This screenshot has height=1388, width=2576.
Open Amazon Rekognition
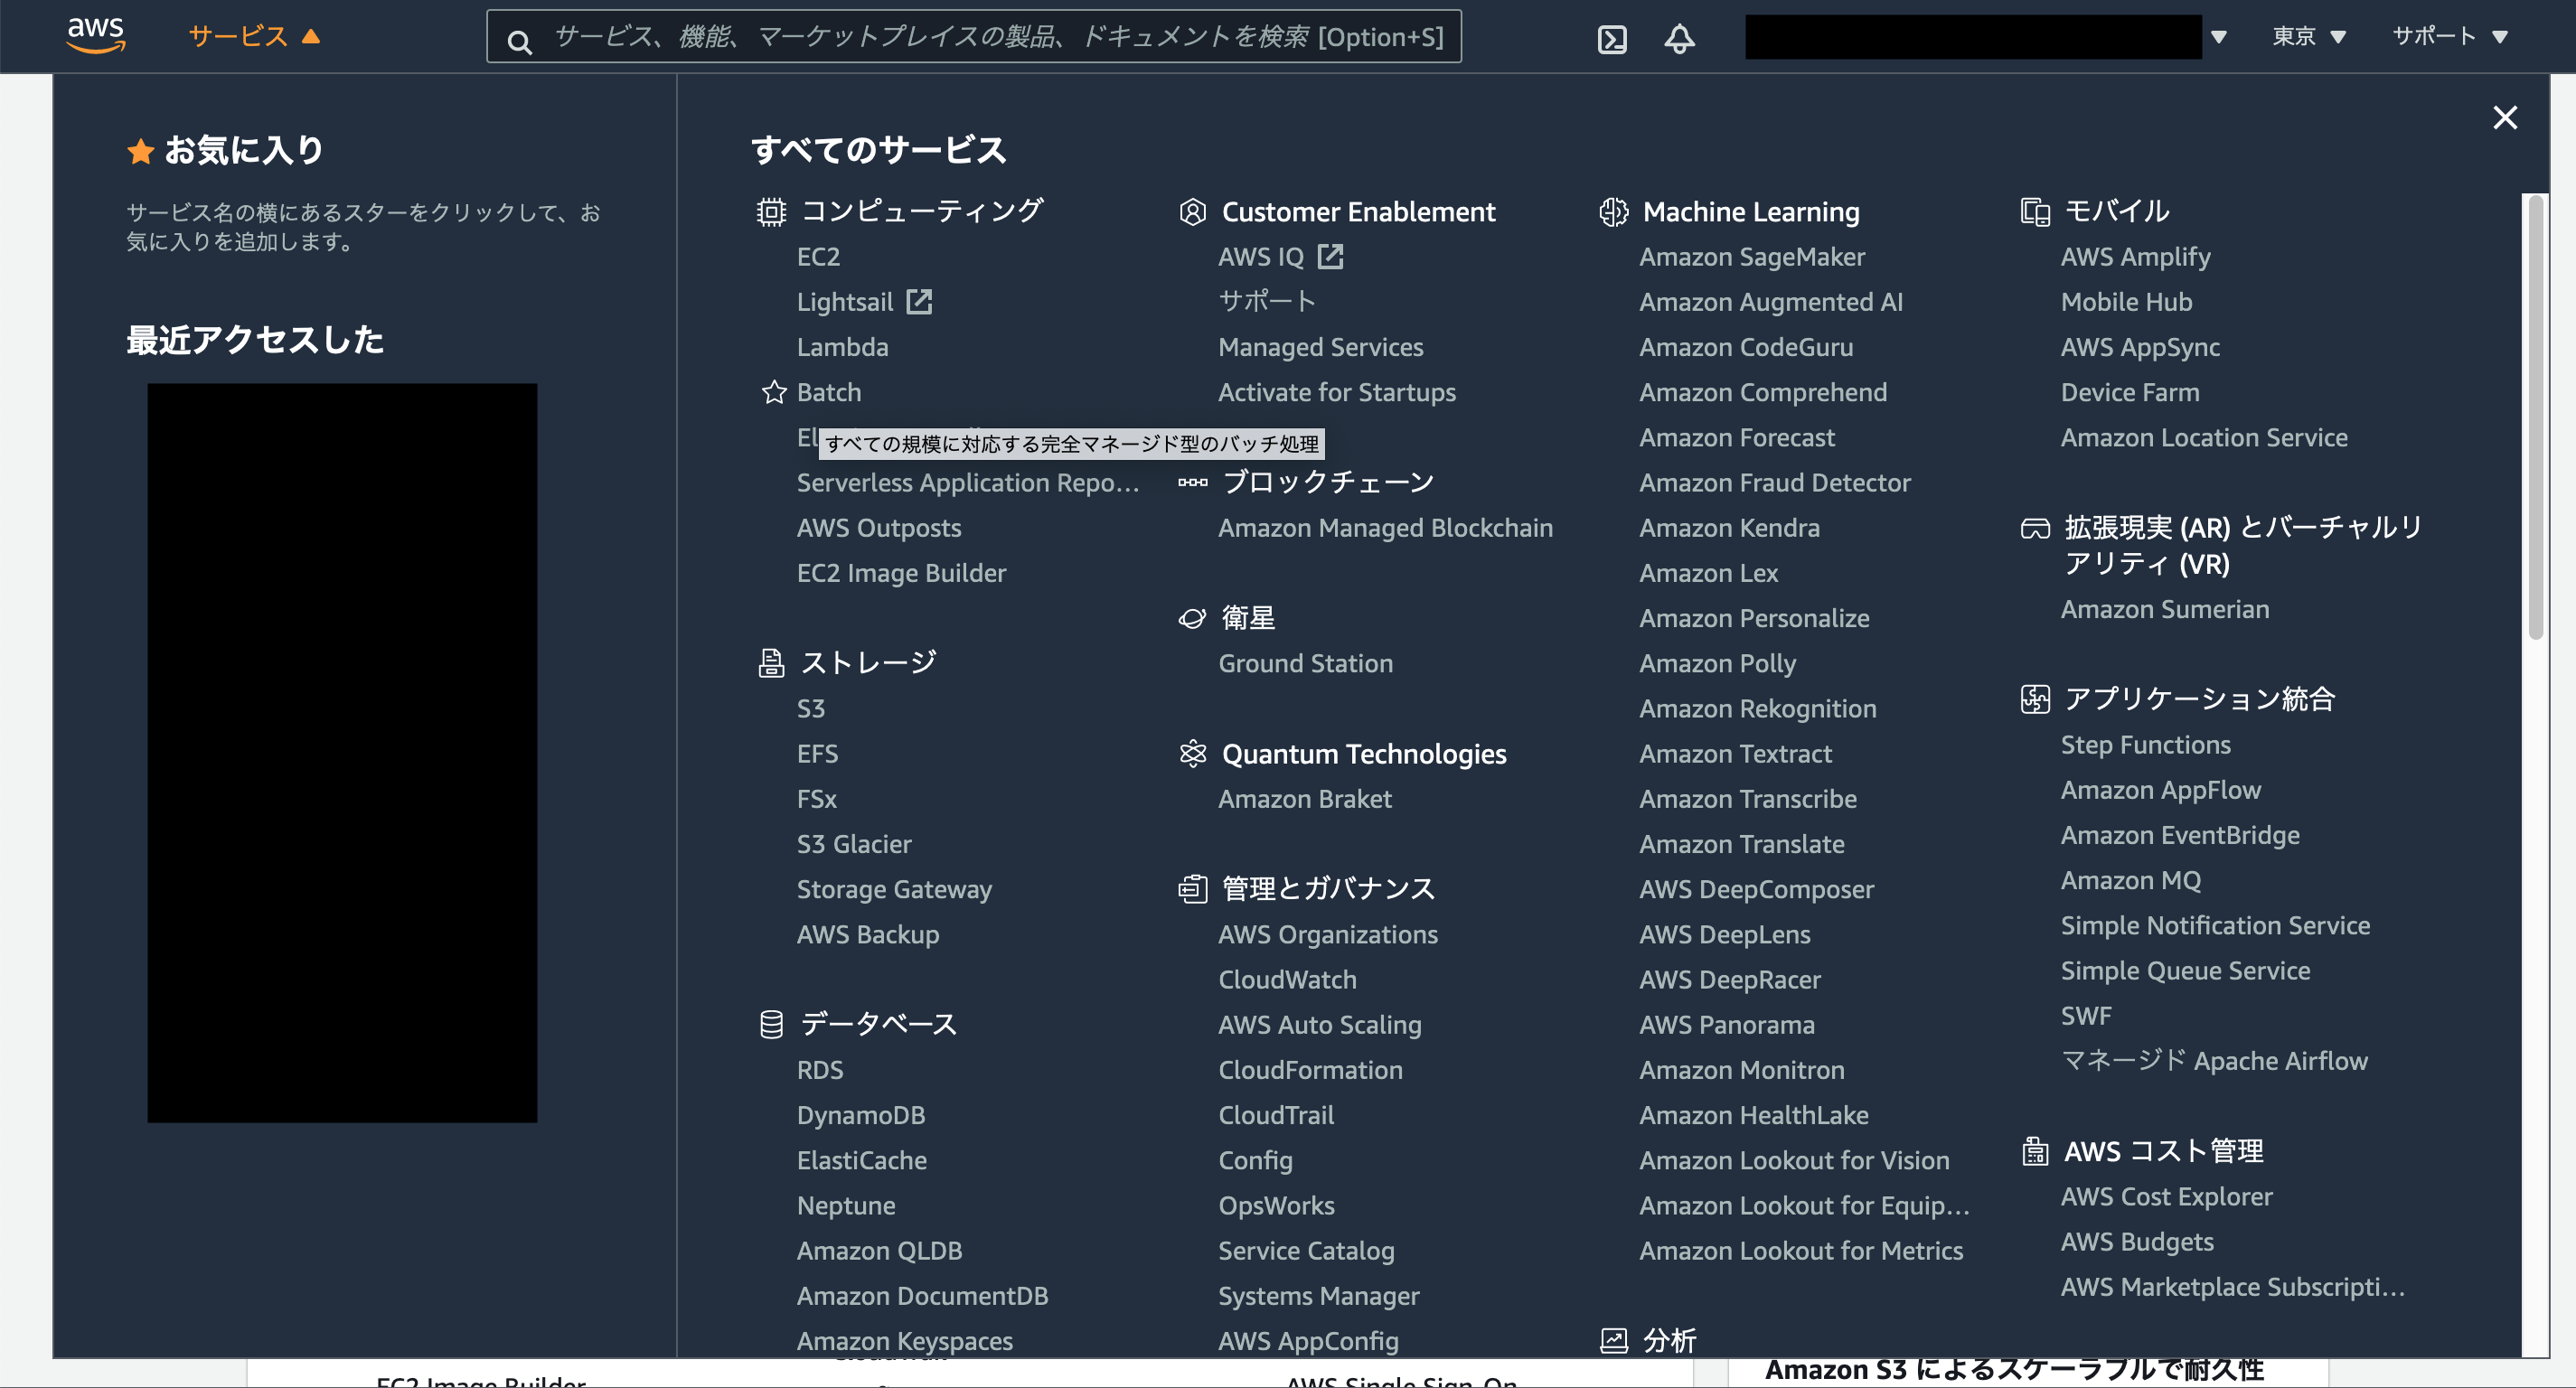(x=1758, y=708)
